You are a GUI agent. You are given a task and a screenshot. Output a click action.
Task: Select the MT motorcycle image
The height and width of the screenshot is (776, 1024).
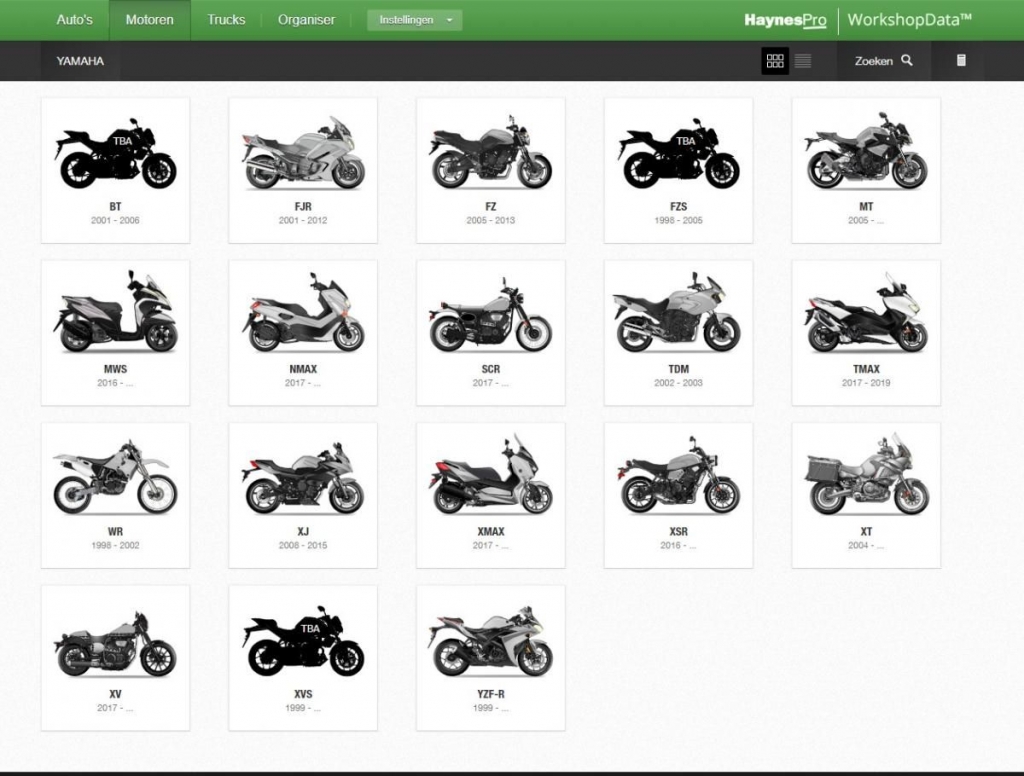(x=866, y=151)
